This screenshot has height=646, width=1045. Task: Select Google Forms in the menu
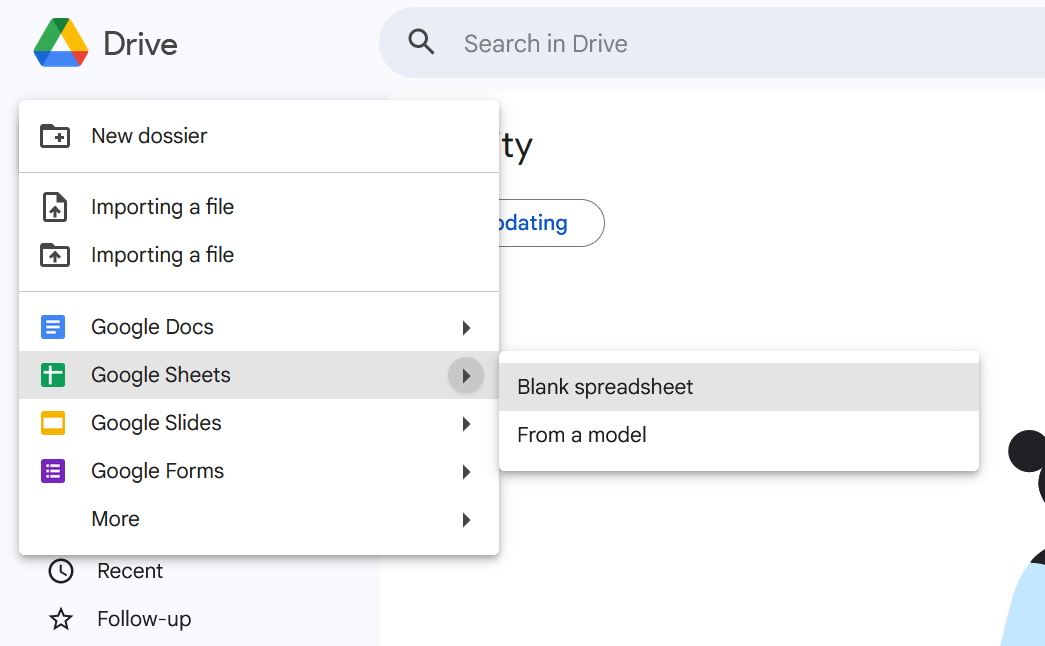[259, 471]
